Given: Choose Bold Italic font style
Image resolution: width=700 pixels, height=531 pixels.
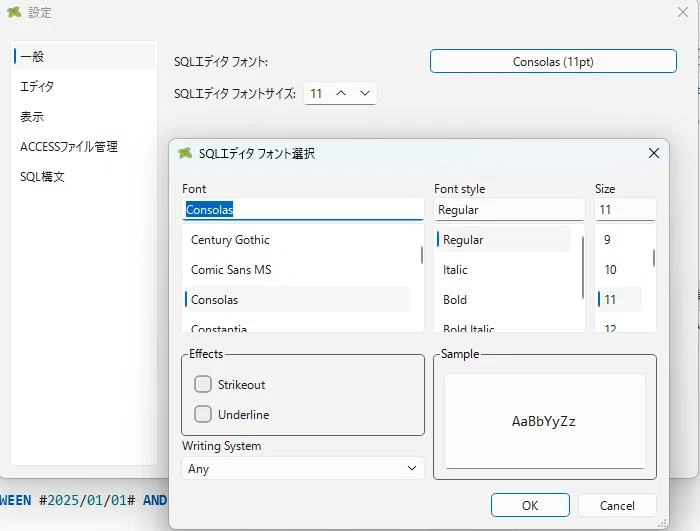Looking at the screenshot, I should [x=503, y=327].
